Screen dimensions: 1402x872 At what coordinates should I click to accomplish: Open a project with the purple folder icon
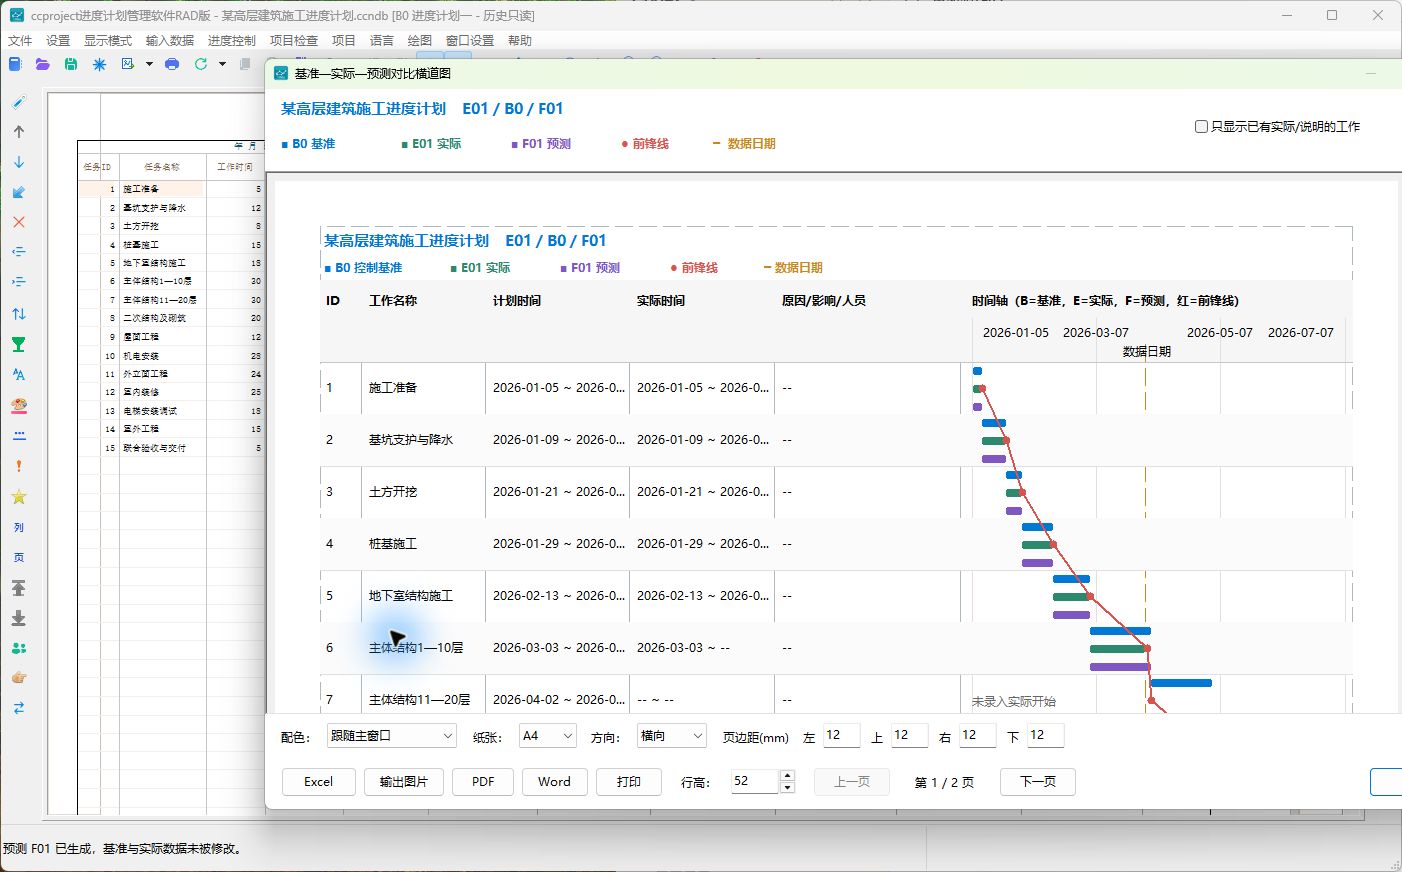click(42, 64)
